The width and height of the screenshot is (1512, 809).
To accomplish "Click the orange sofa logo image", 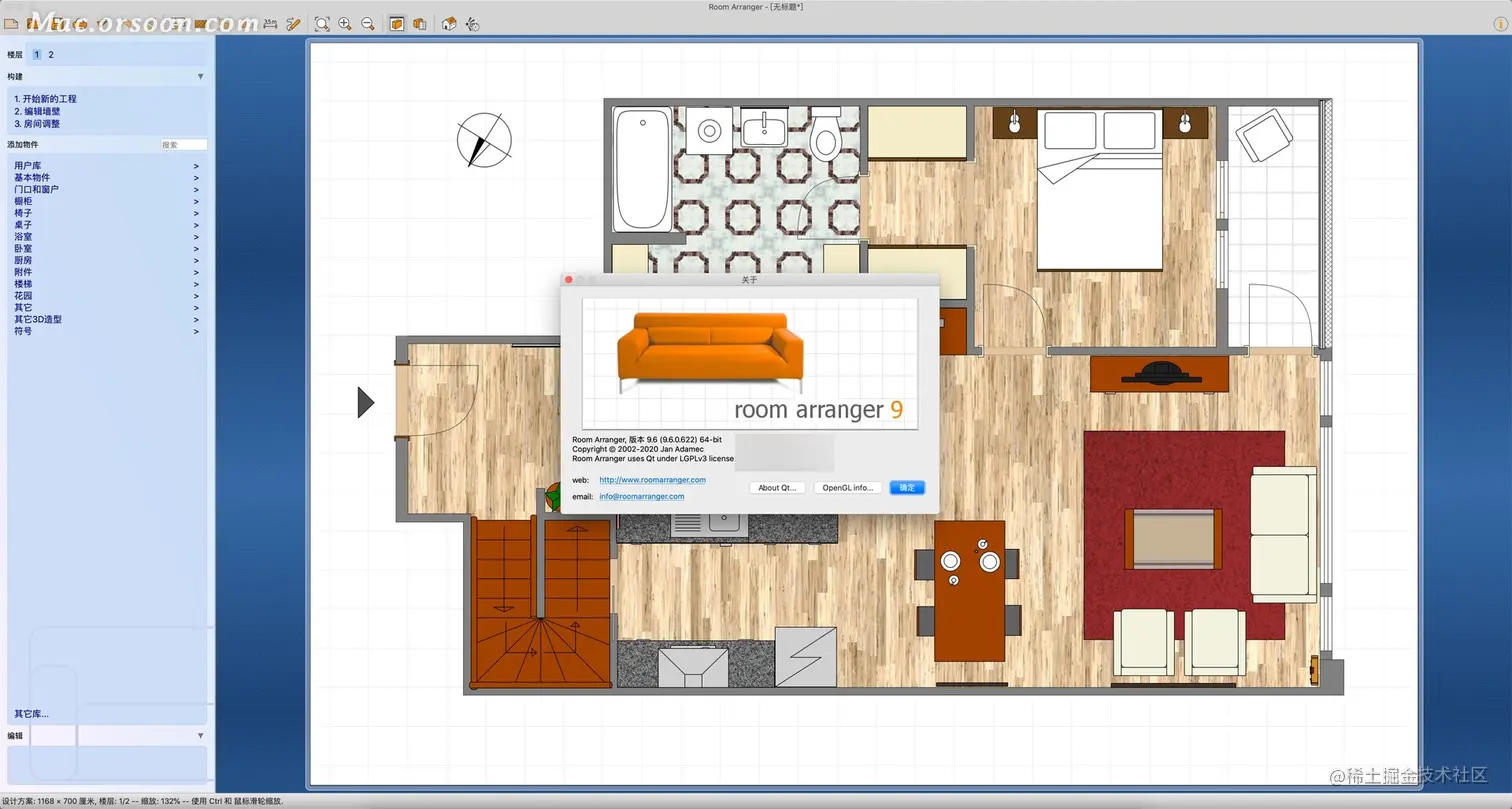I will point(710,352).
